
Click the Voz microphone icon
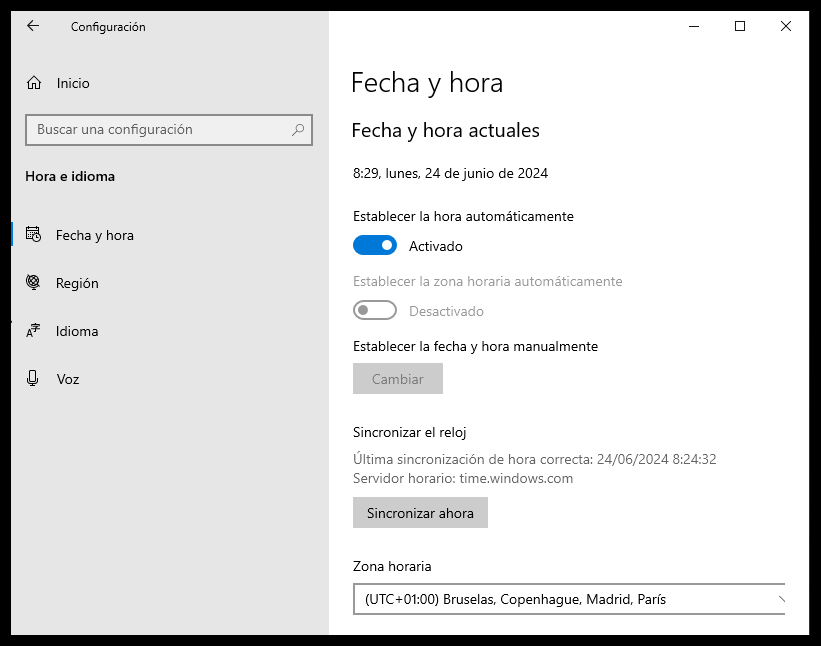pos(32,378)
